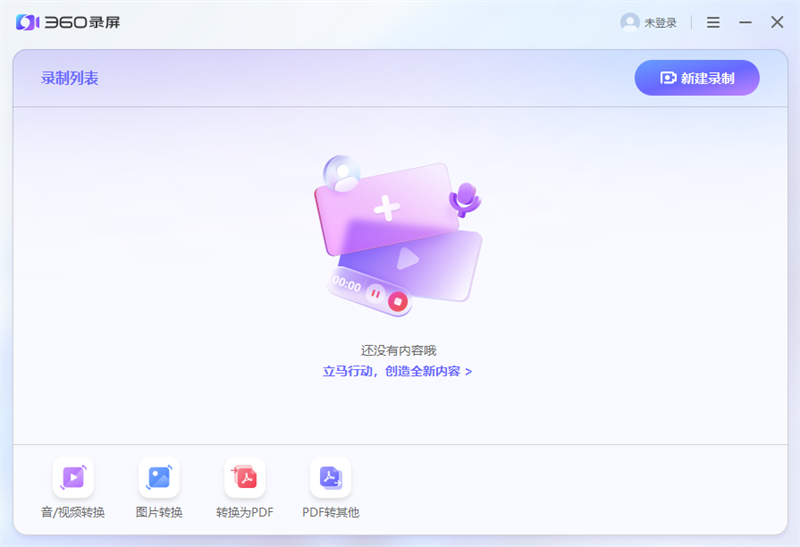
Task: Close the 360录屏 window
Action: (777, 22)
